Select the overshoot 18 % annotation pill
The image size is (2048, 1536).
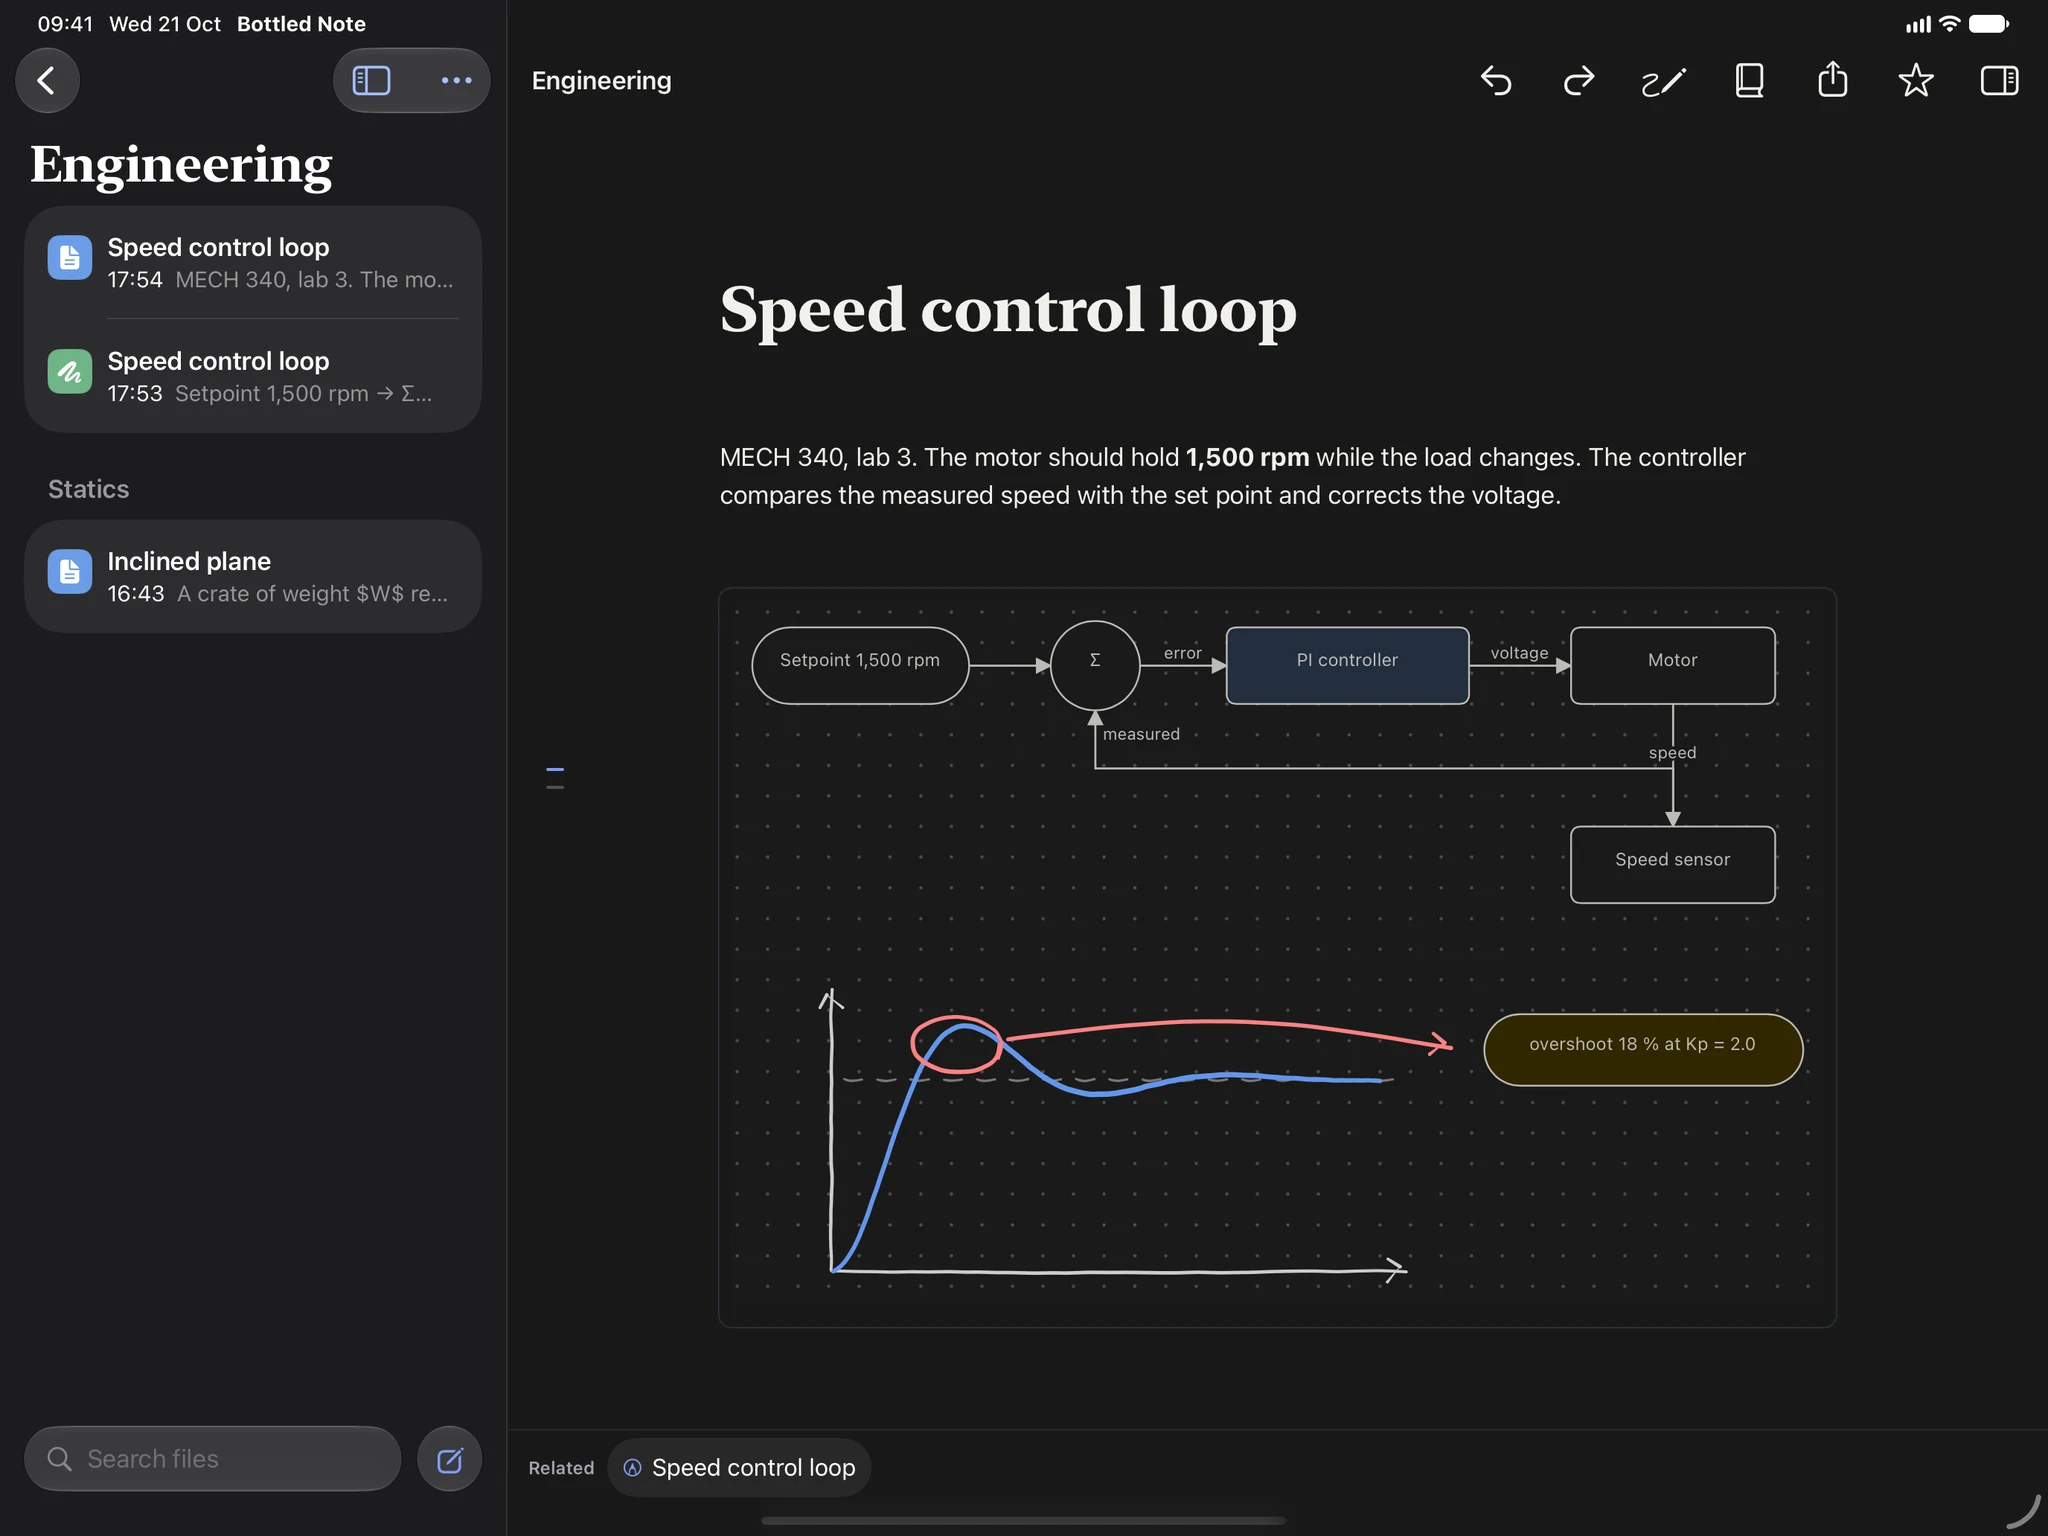coord(1643,1049)
